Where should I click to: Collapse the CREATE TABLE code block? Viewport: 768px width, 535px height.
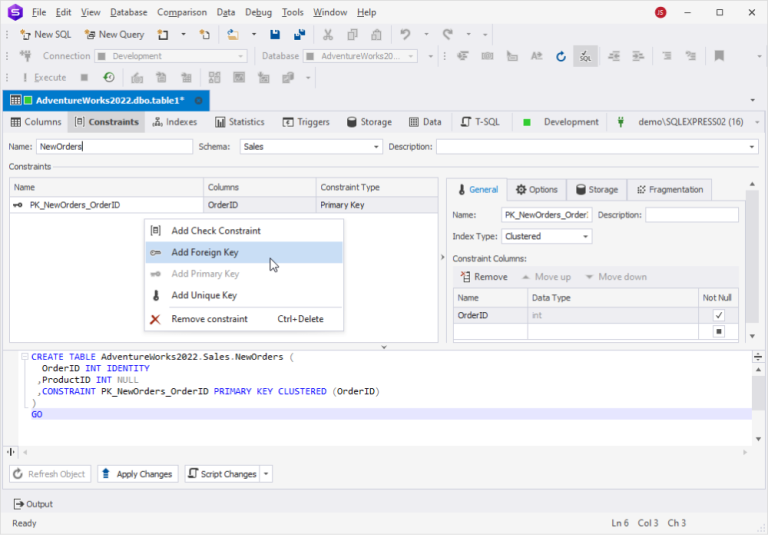tap(24, 356)
